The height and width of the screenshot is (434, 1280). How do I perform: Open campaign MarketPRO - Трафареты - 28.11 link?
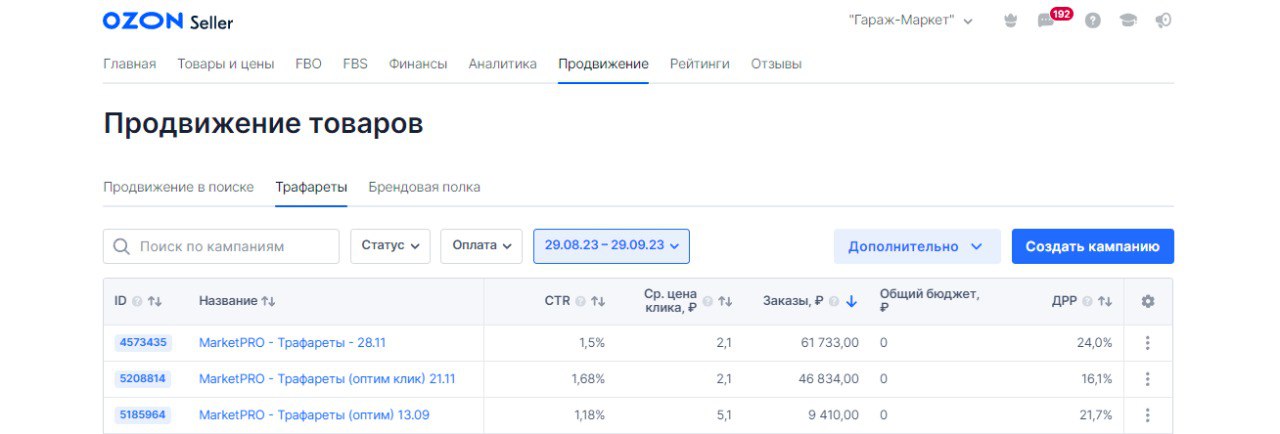tap(292, 343)
